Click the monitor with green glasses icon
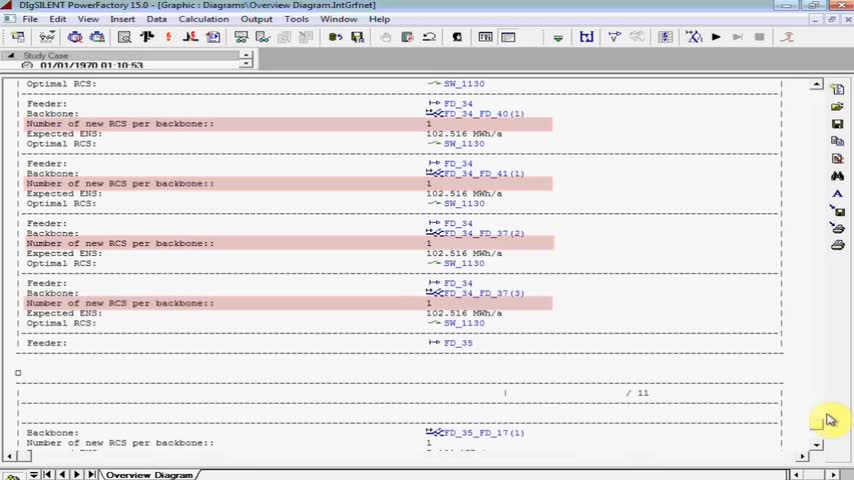 [x=241, y=37]
